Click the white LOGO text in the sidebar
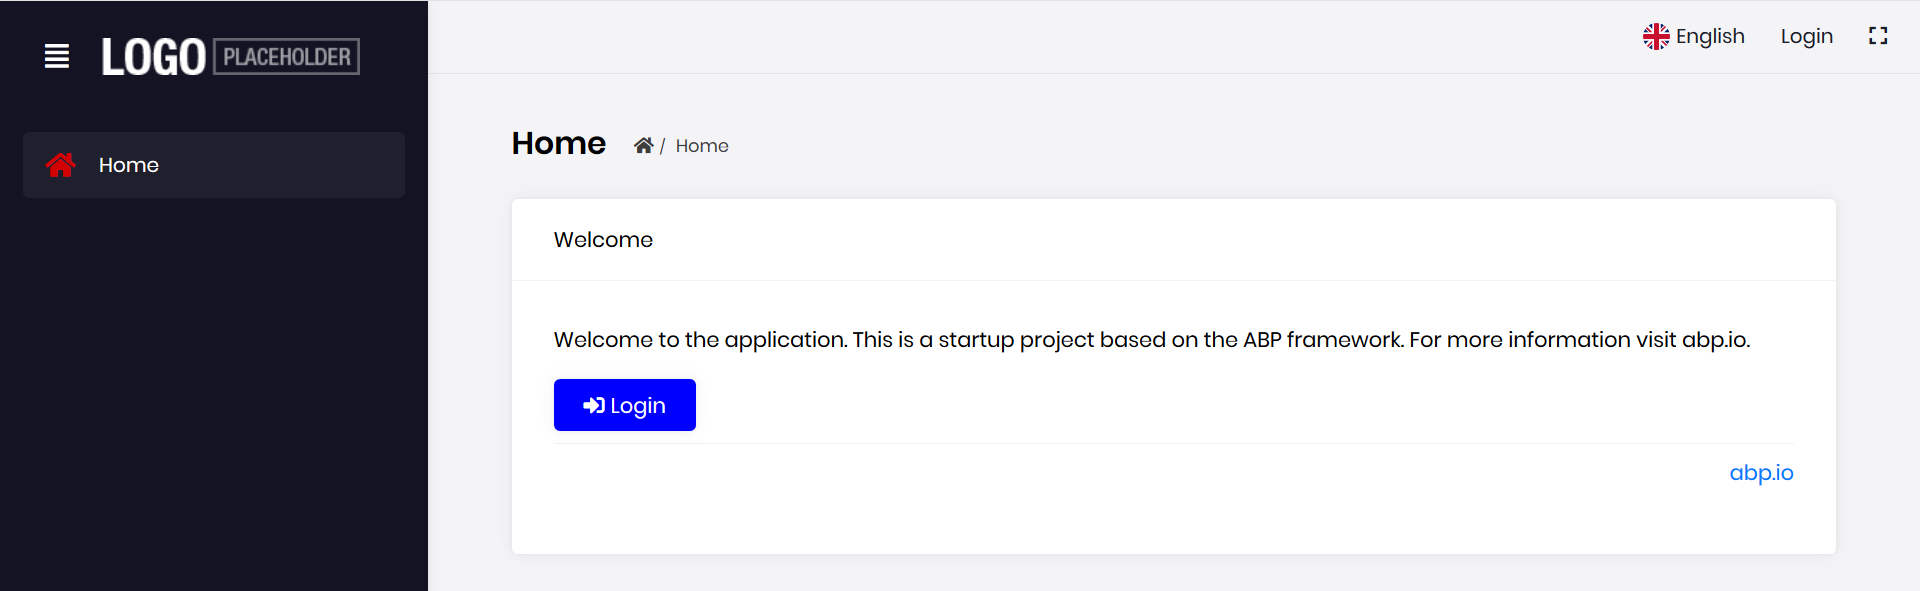Screen dimensions: 1920x591 154,57
